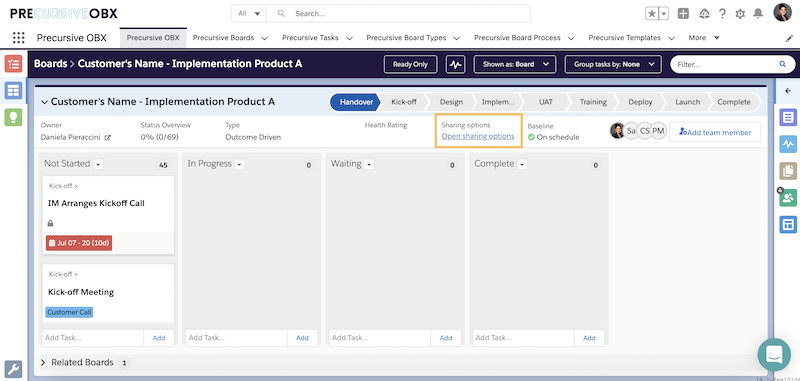Image resolution: width=800 pixels, height=381 pixels.
Task: Open the blue layout icon in right panel
Action: click(x=788, y=224)
